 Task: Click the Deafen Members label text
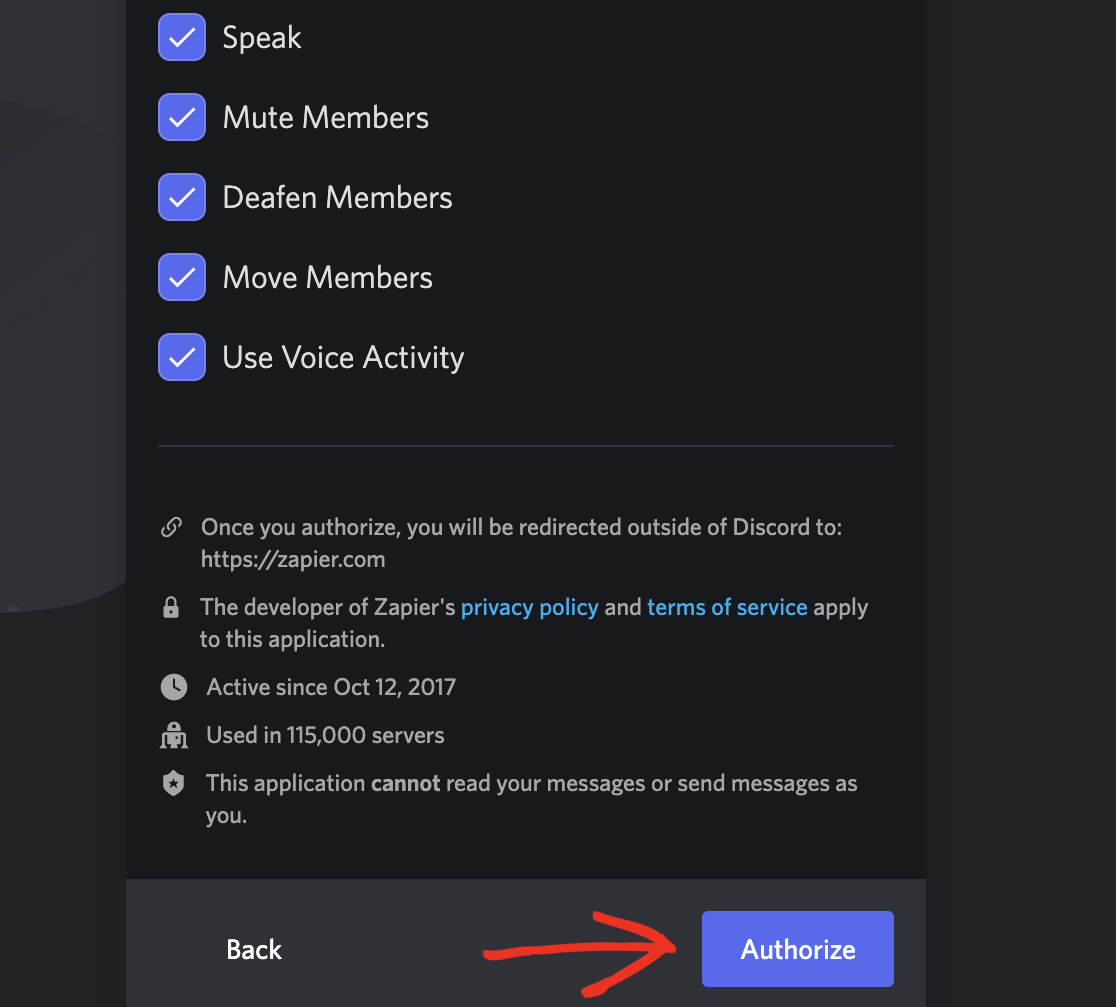[337, 197]
